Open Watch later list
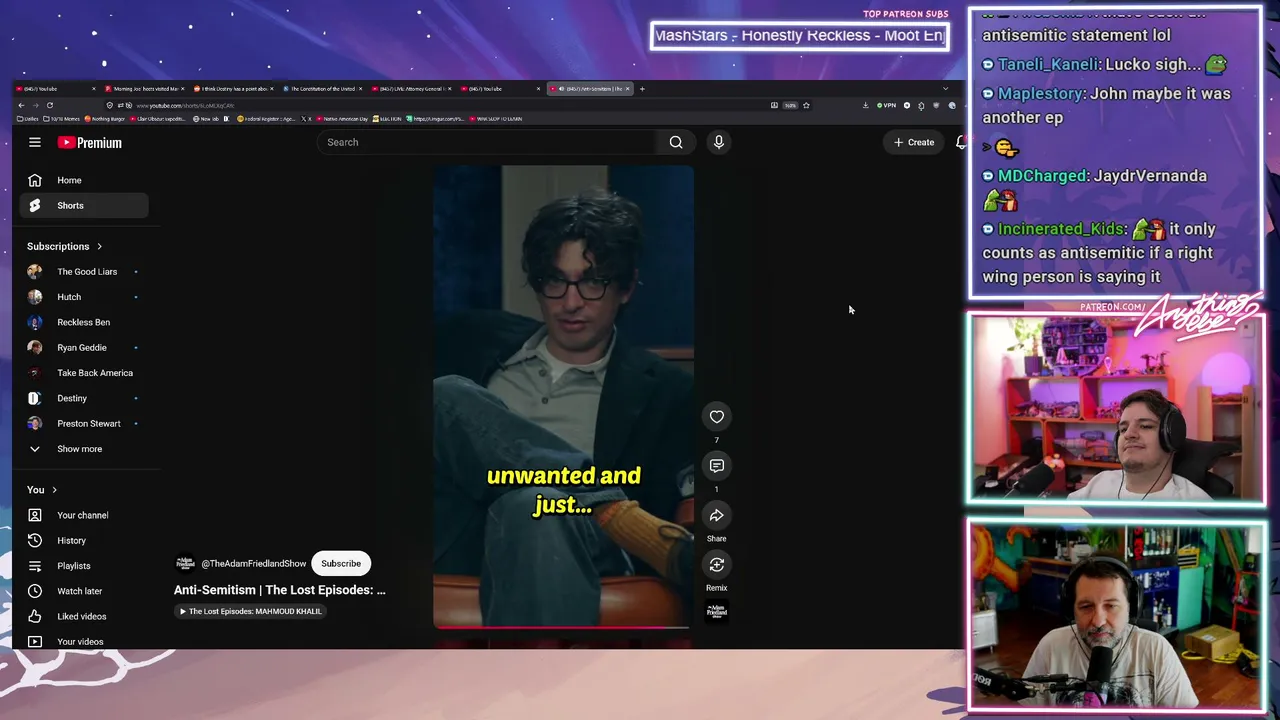 [x=79, y=591]
